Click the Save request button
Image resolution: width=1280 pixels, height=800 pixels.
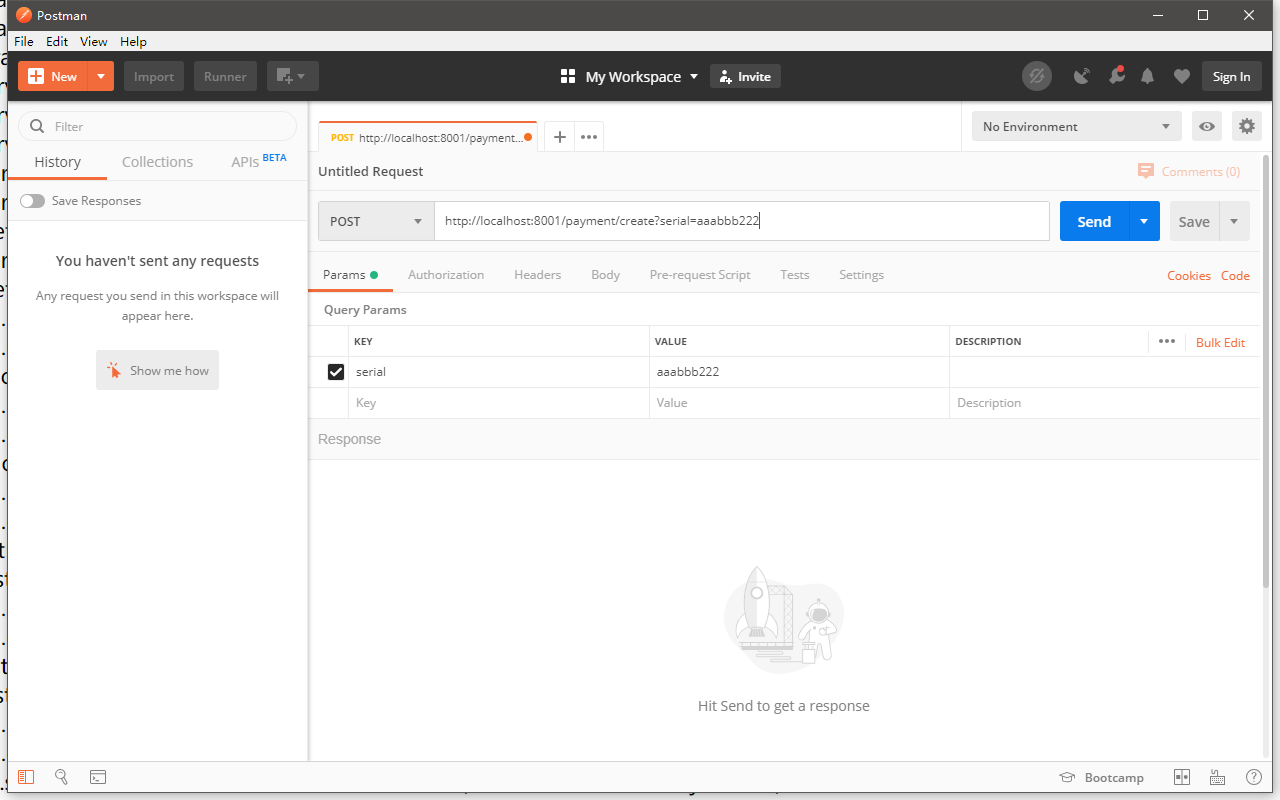point(1194,221)
